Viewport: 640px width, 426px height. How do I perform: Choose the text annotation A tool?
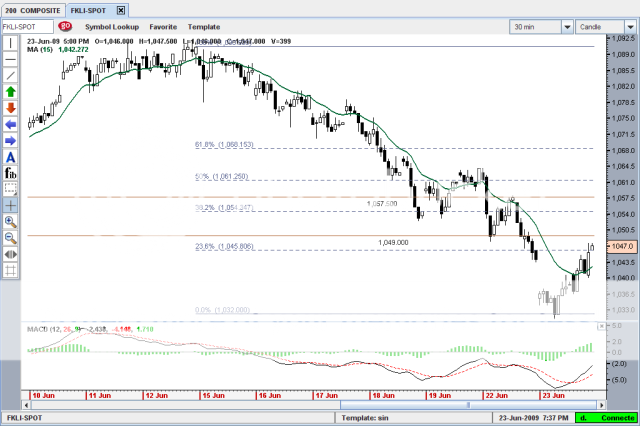[x=11, y=157]
